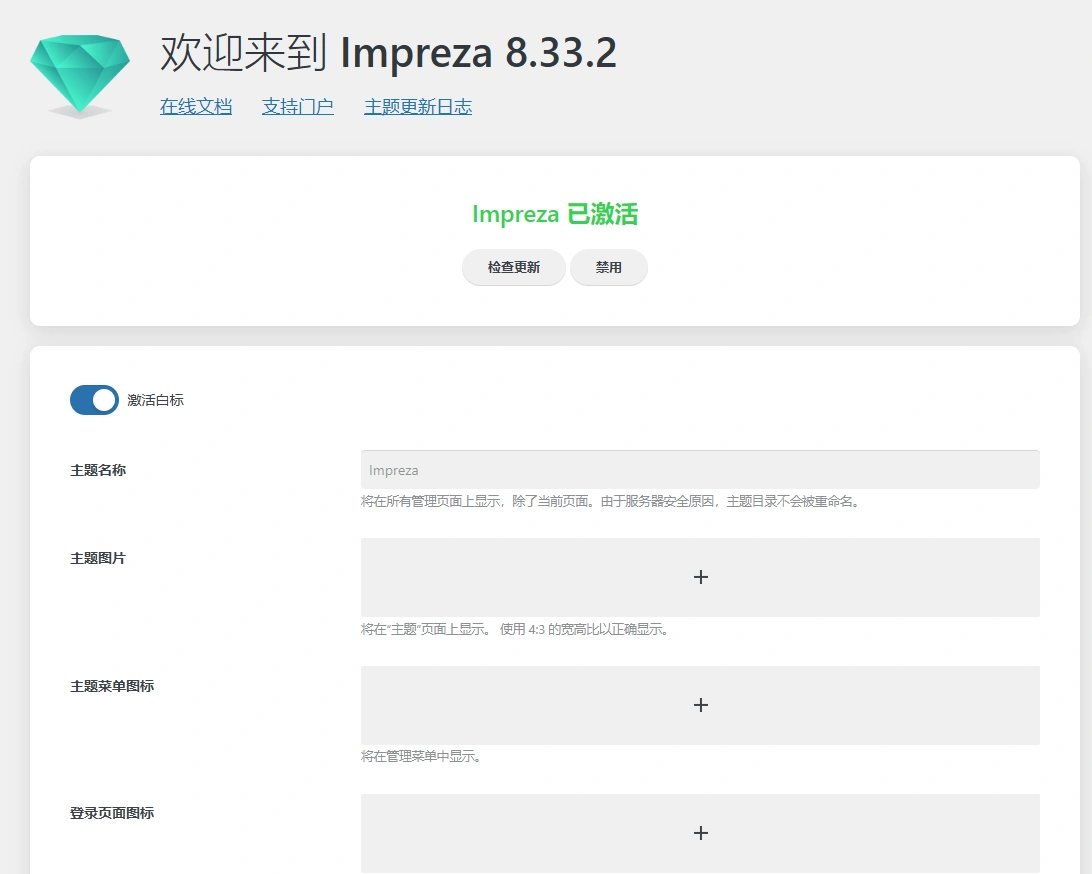Viewport: 1092px width, 874px height.
Task: Click the 欢迎来到 Impreza 8.33.2 heading
Action: coord(387,53)
